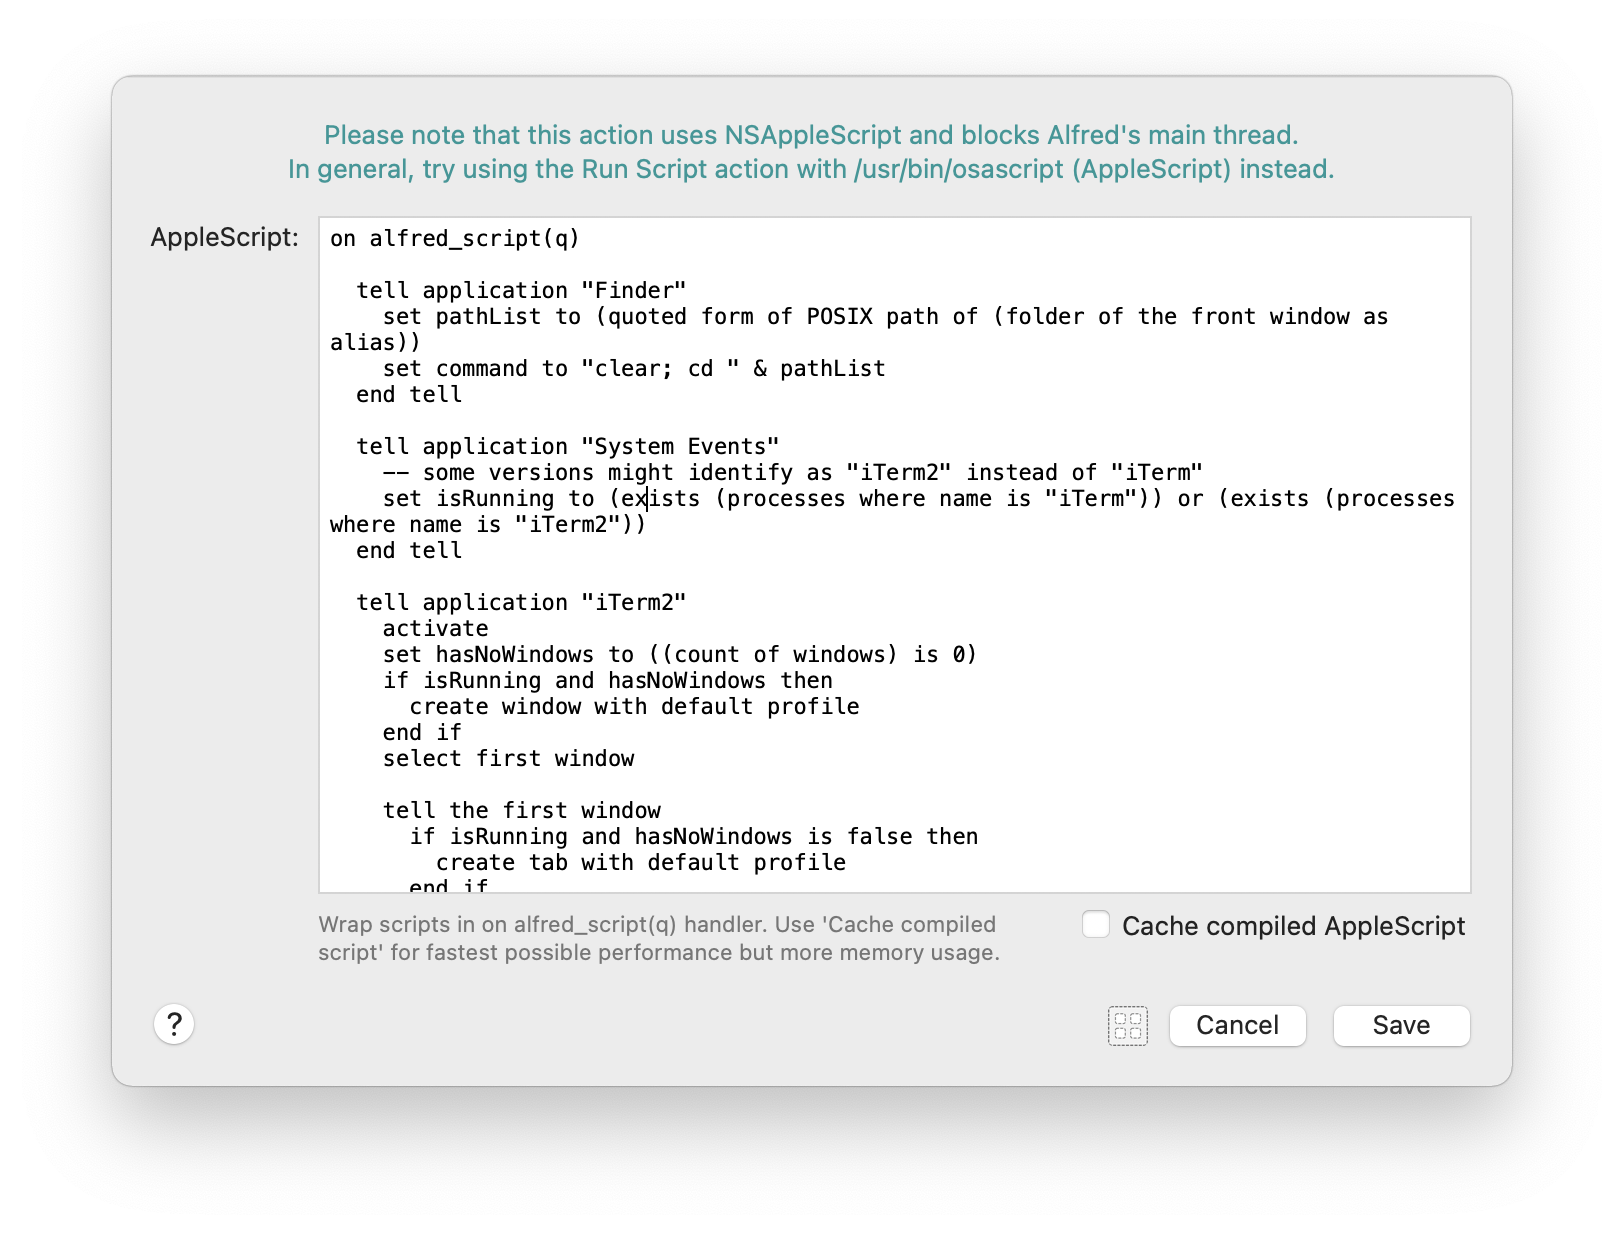The height and width of the screenshot is (1234, 1624).
Task: Open the snippet grid icon beside Cancel
Action: 1128,1026
